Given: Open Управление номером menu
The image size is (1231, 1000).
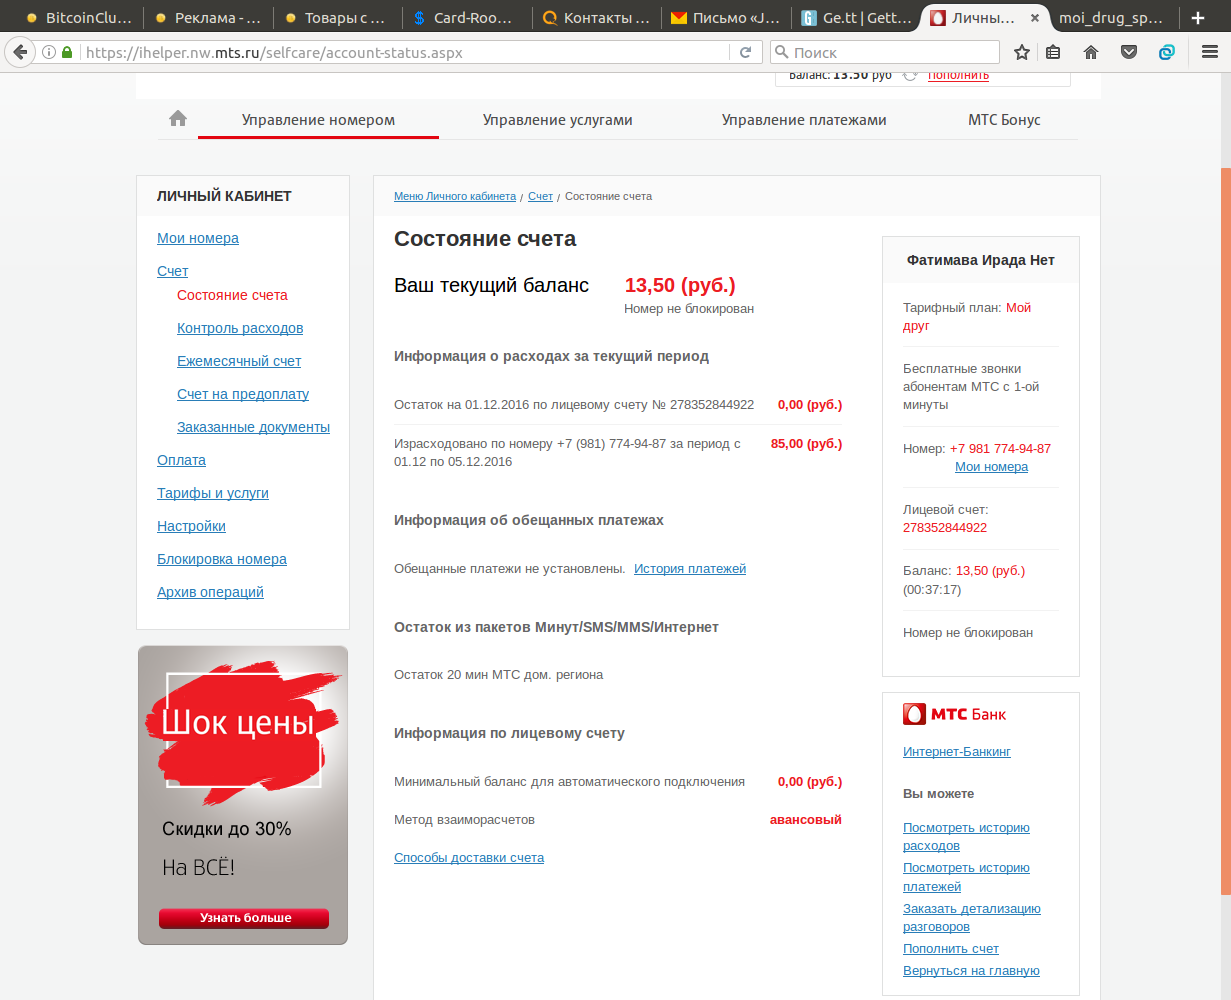Looking at the screenshot, I should point(318,120).
